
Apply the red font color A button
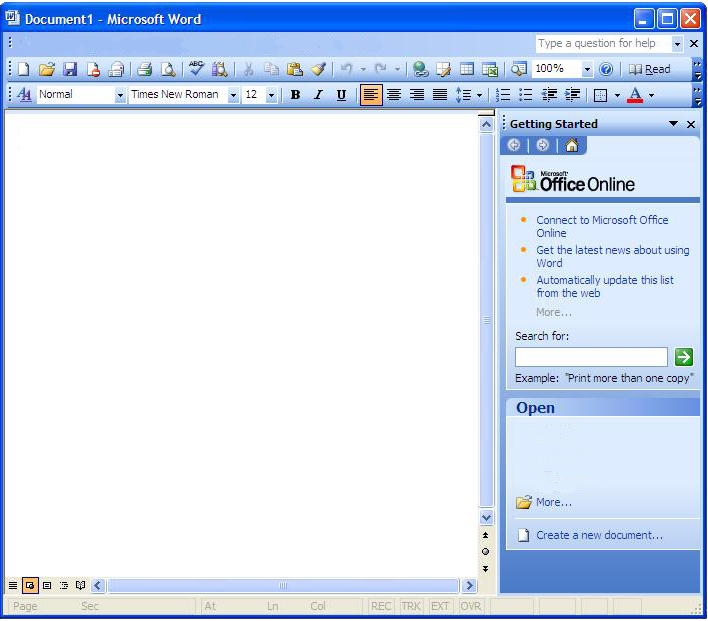click(x=635, y=95)
